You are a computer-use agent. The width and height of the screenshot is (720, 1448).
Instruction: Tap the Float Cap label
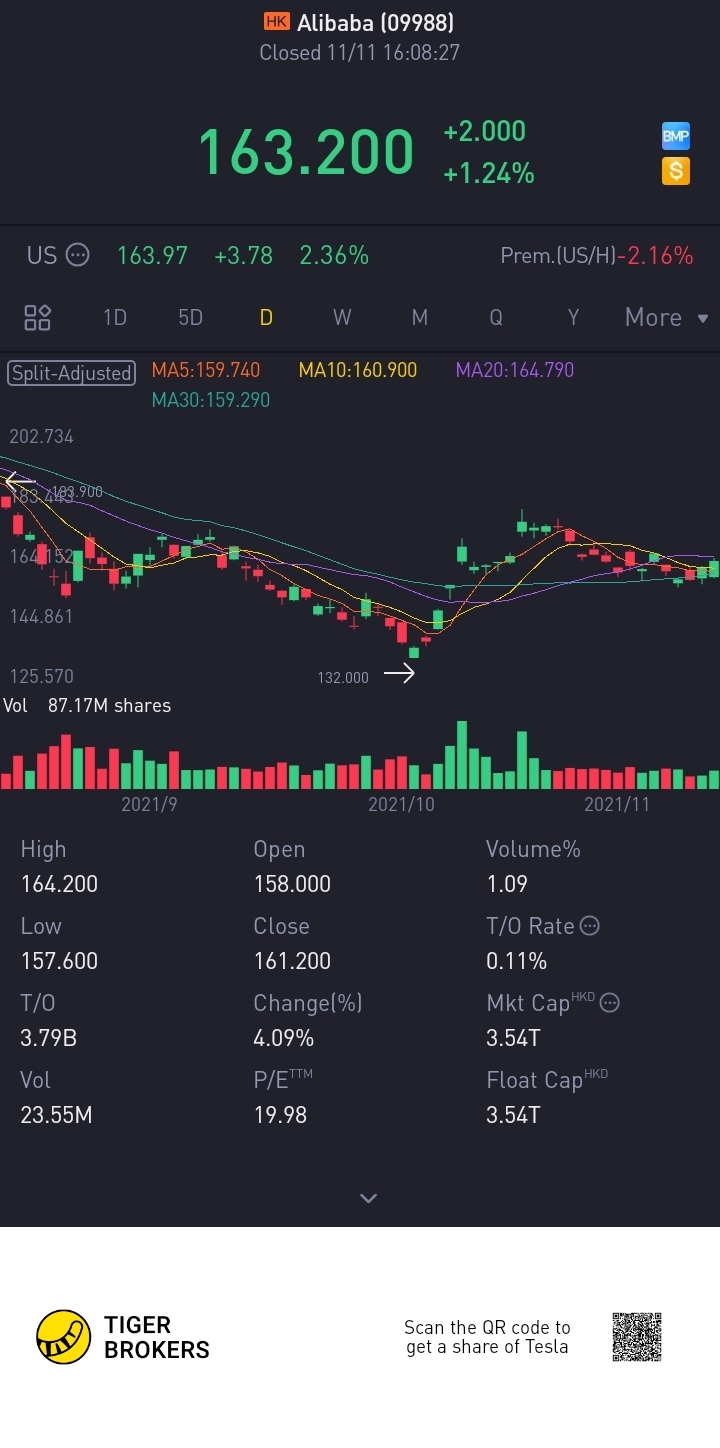click(547, 1079)
